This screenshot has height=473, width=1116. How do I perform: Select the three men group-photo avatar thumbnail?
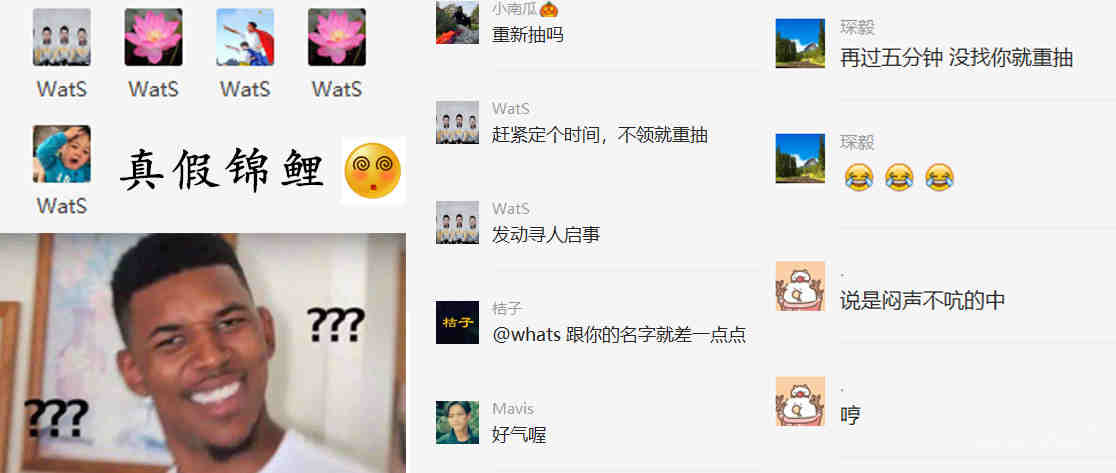tap(61, 37)
